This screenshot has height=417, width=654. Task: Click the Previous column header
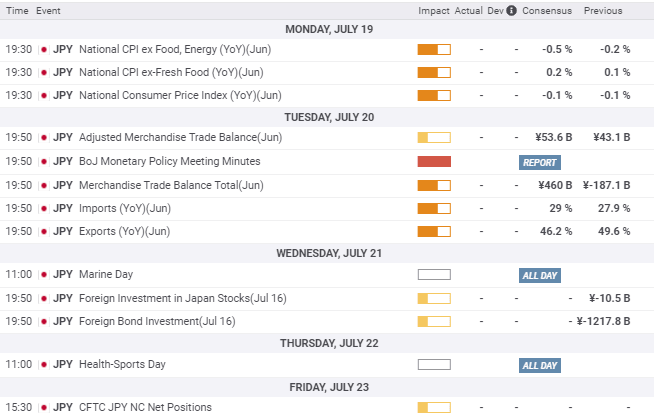(x=603, y=11)
